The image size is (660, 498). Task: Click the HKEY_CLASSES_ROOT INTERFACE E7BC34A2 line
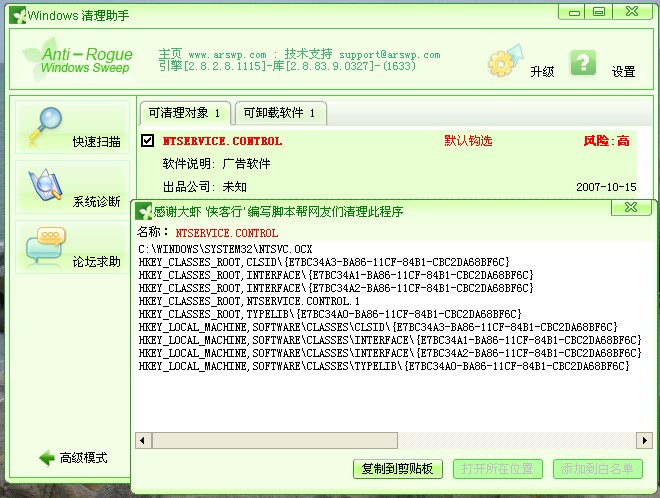(336, 288)
